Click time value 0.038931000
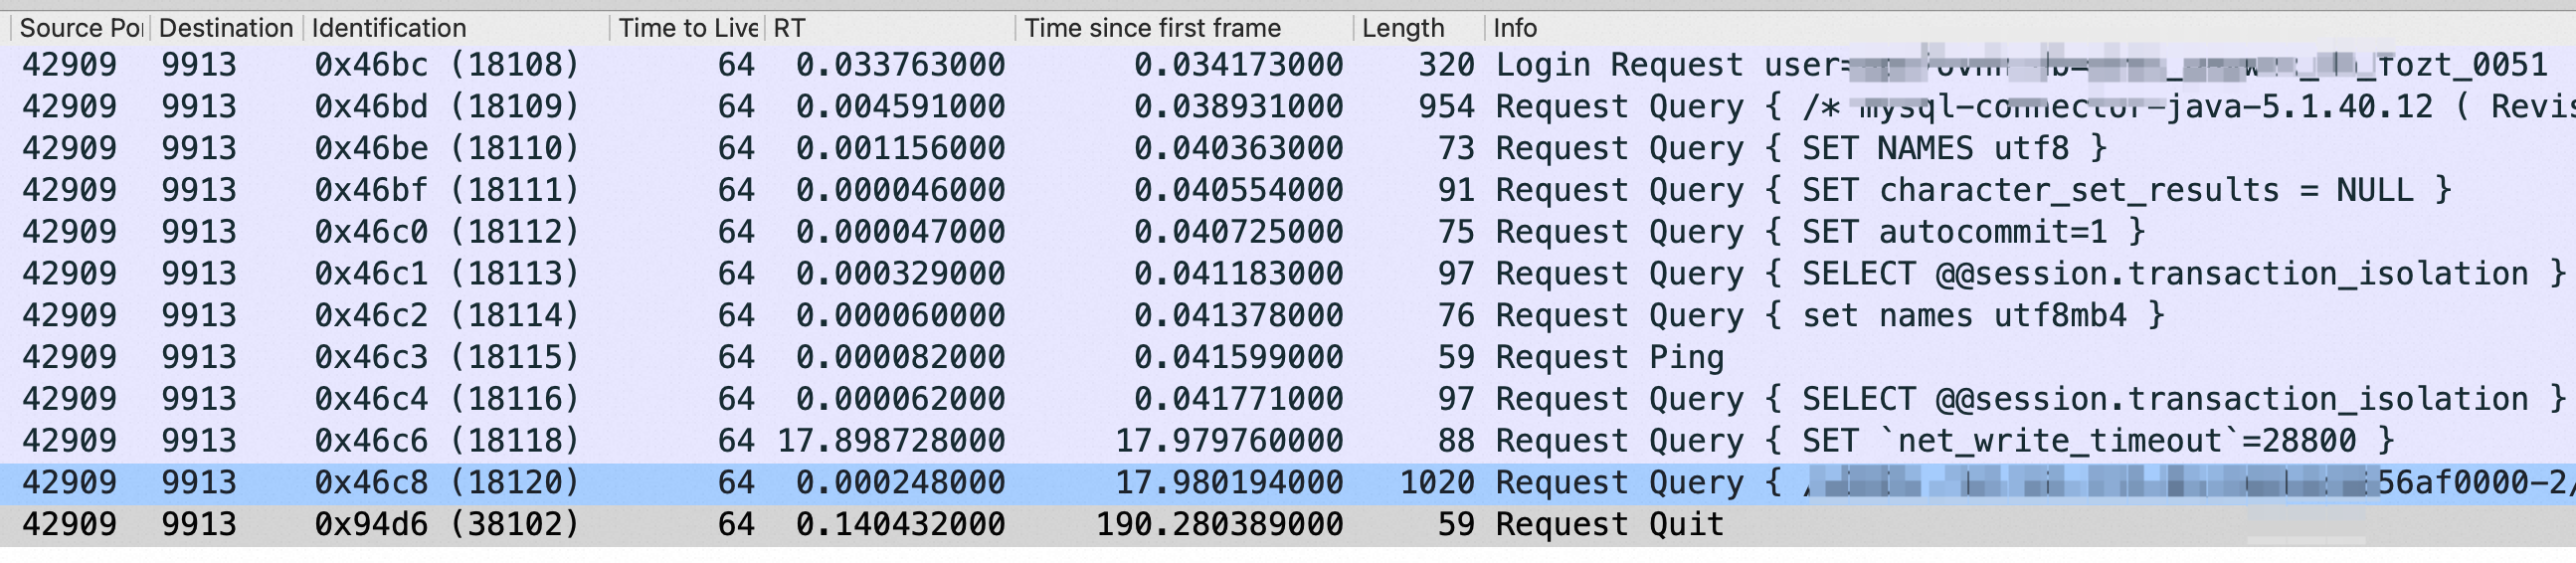Image resolution: width=2576 pixels, height=563 pixels. pos(1238,107)
